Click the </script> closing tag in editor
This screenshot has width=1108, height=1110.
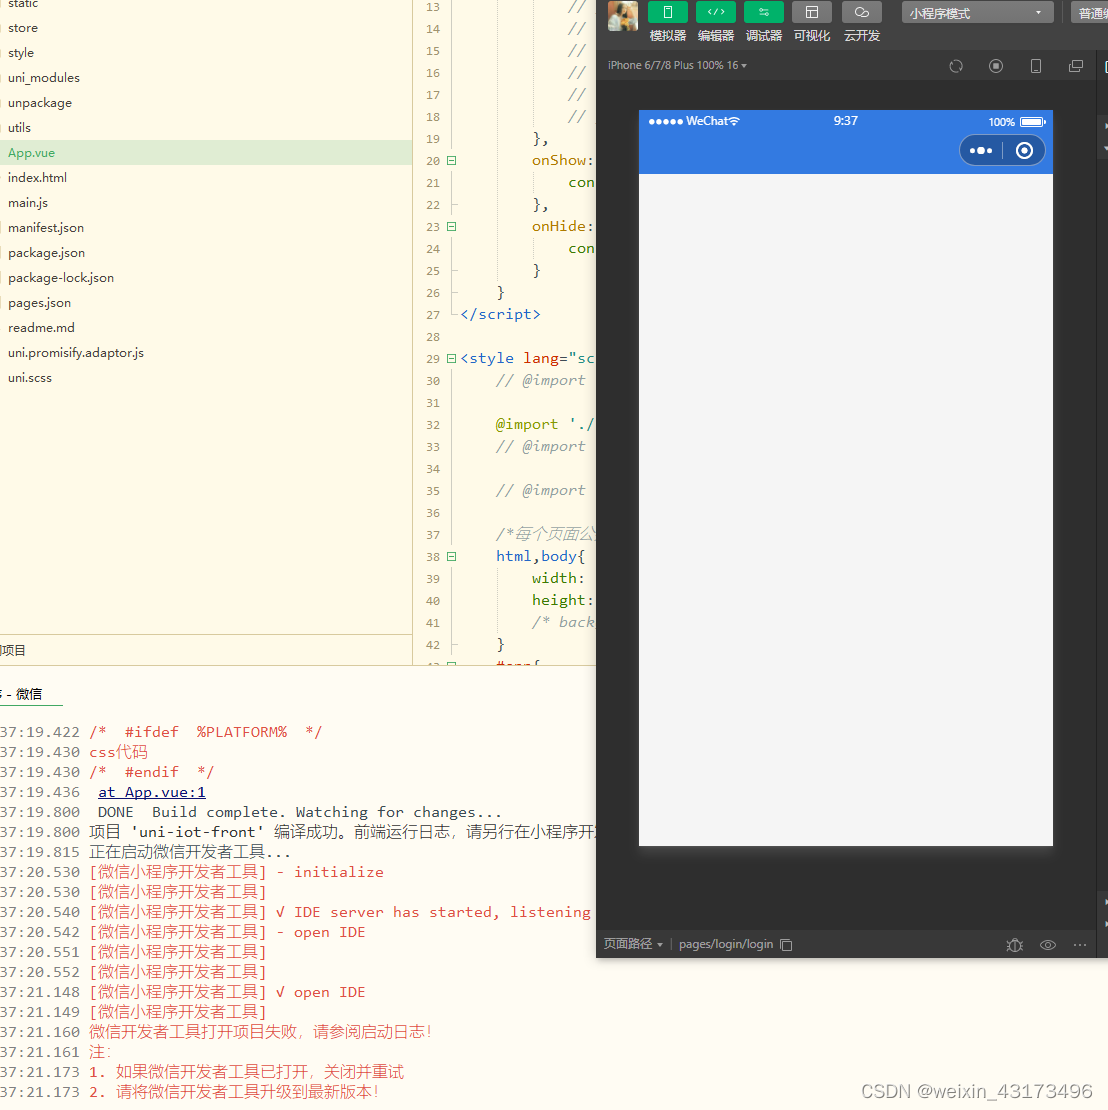[x=500, y=314]
